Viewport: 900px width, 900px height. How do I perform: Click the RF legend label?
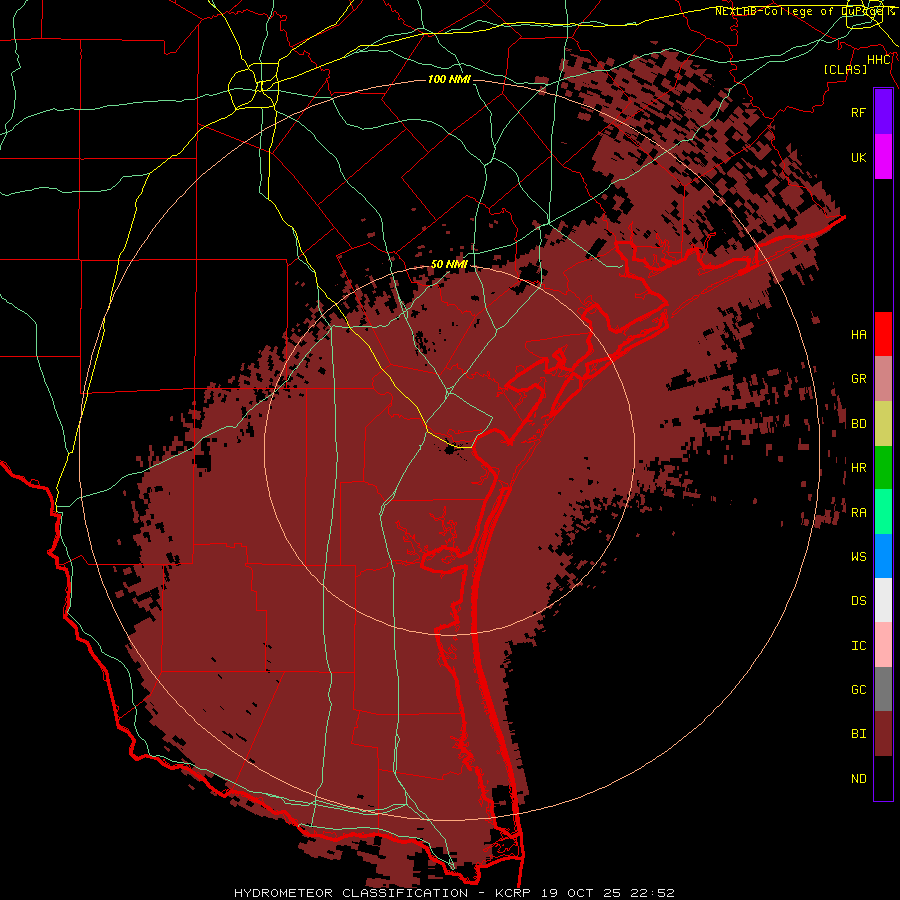pyautogui.click(x=858, y=112)
